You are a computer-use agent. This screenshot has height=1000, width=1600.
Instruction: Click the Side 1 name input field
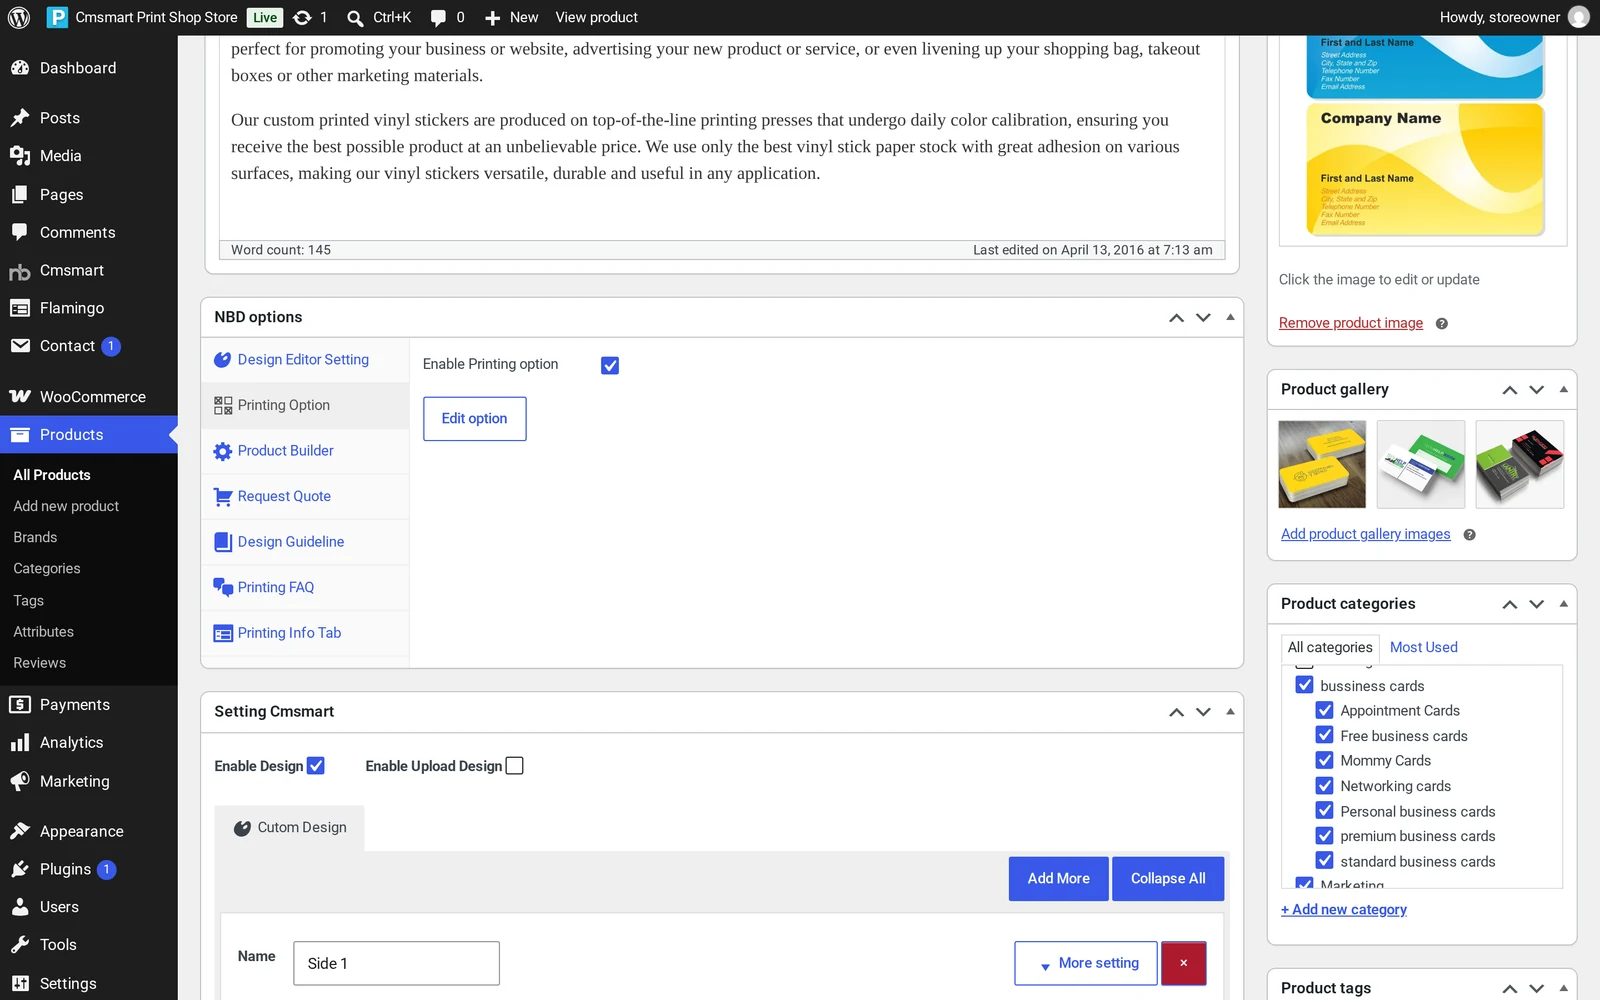pyautogui.click(x=396, y=963)
